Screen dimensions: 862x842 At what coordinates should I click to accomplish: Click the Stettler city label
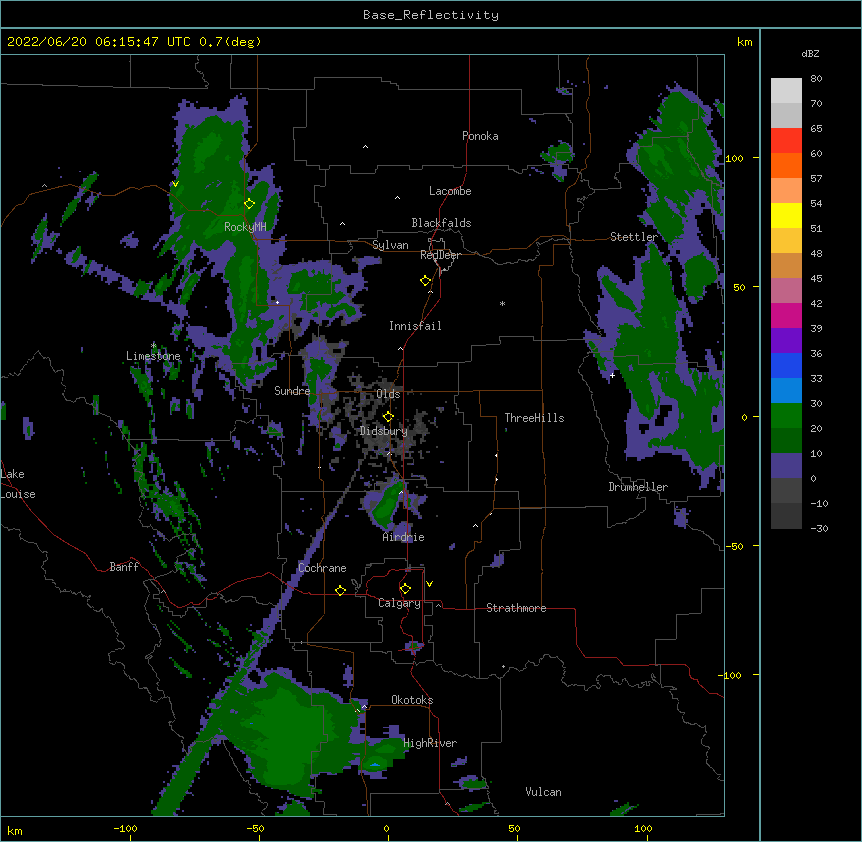(x=634, y=237)
